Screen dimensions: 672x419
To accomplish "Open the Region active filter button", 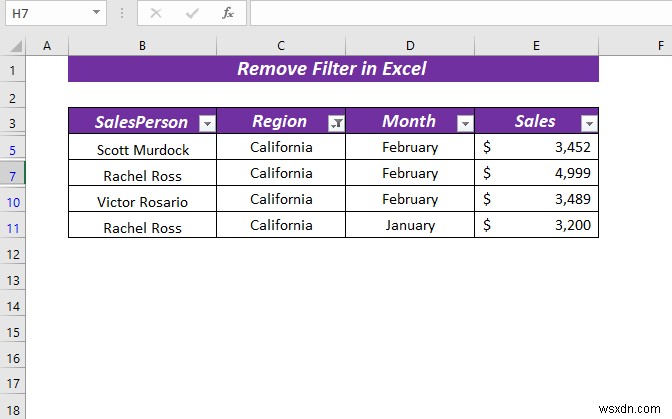I will (x=336, y=124).
